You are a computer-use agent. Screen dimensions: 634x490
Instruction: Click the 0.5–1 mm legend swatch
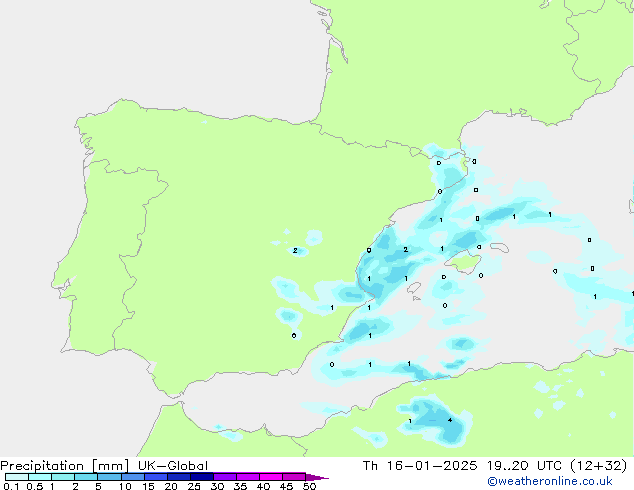click(x=40, y=477)
